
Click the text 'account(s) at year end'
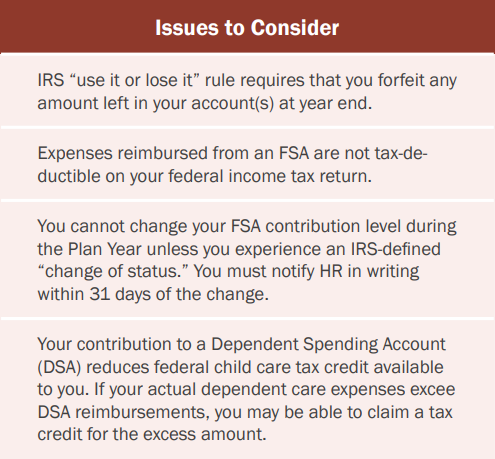[281, 104]
